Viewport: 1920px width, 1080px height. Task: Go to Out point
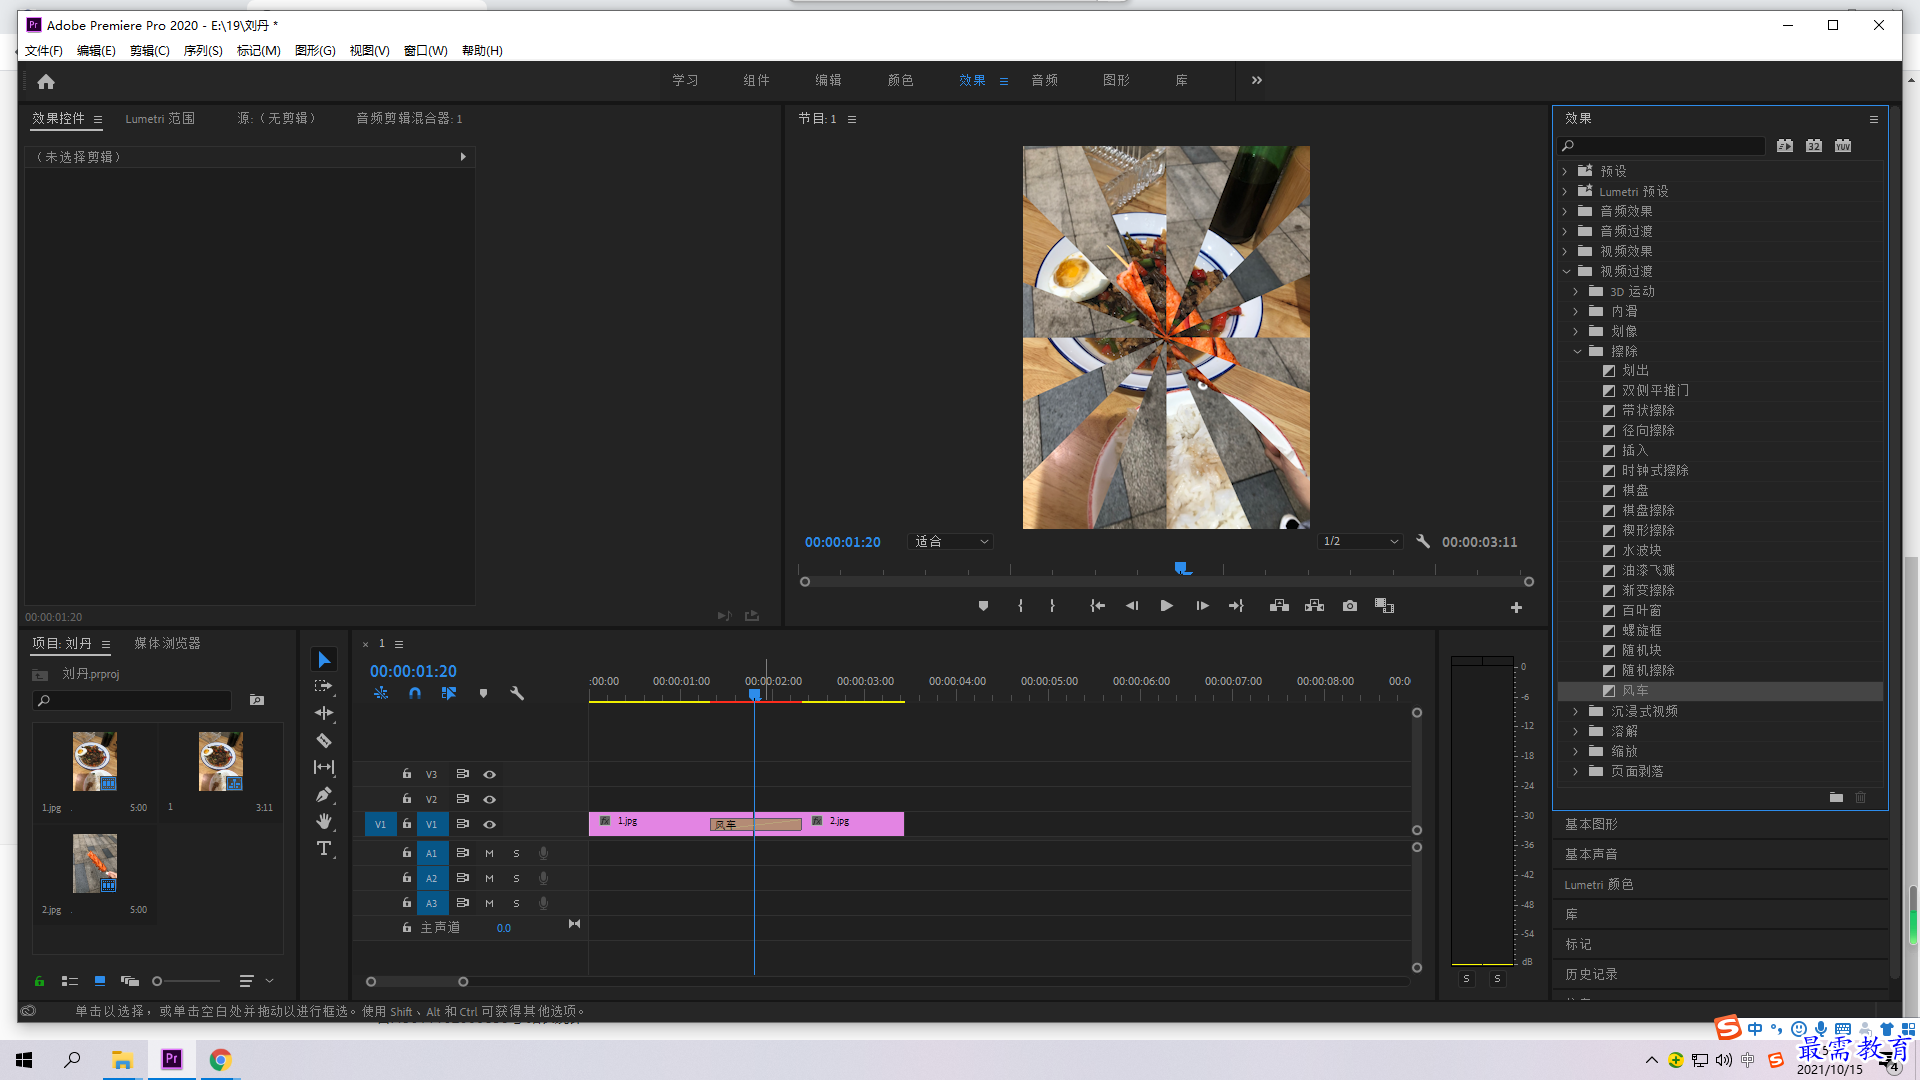pos(1237,606)
